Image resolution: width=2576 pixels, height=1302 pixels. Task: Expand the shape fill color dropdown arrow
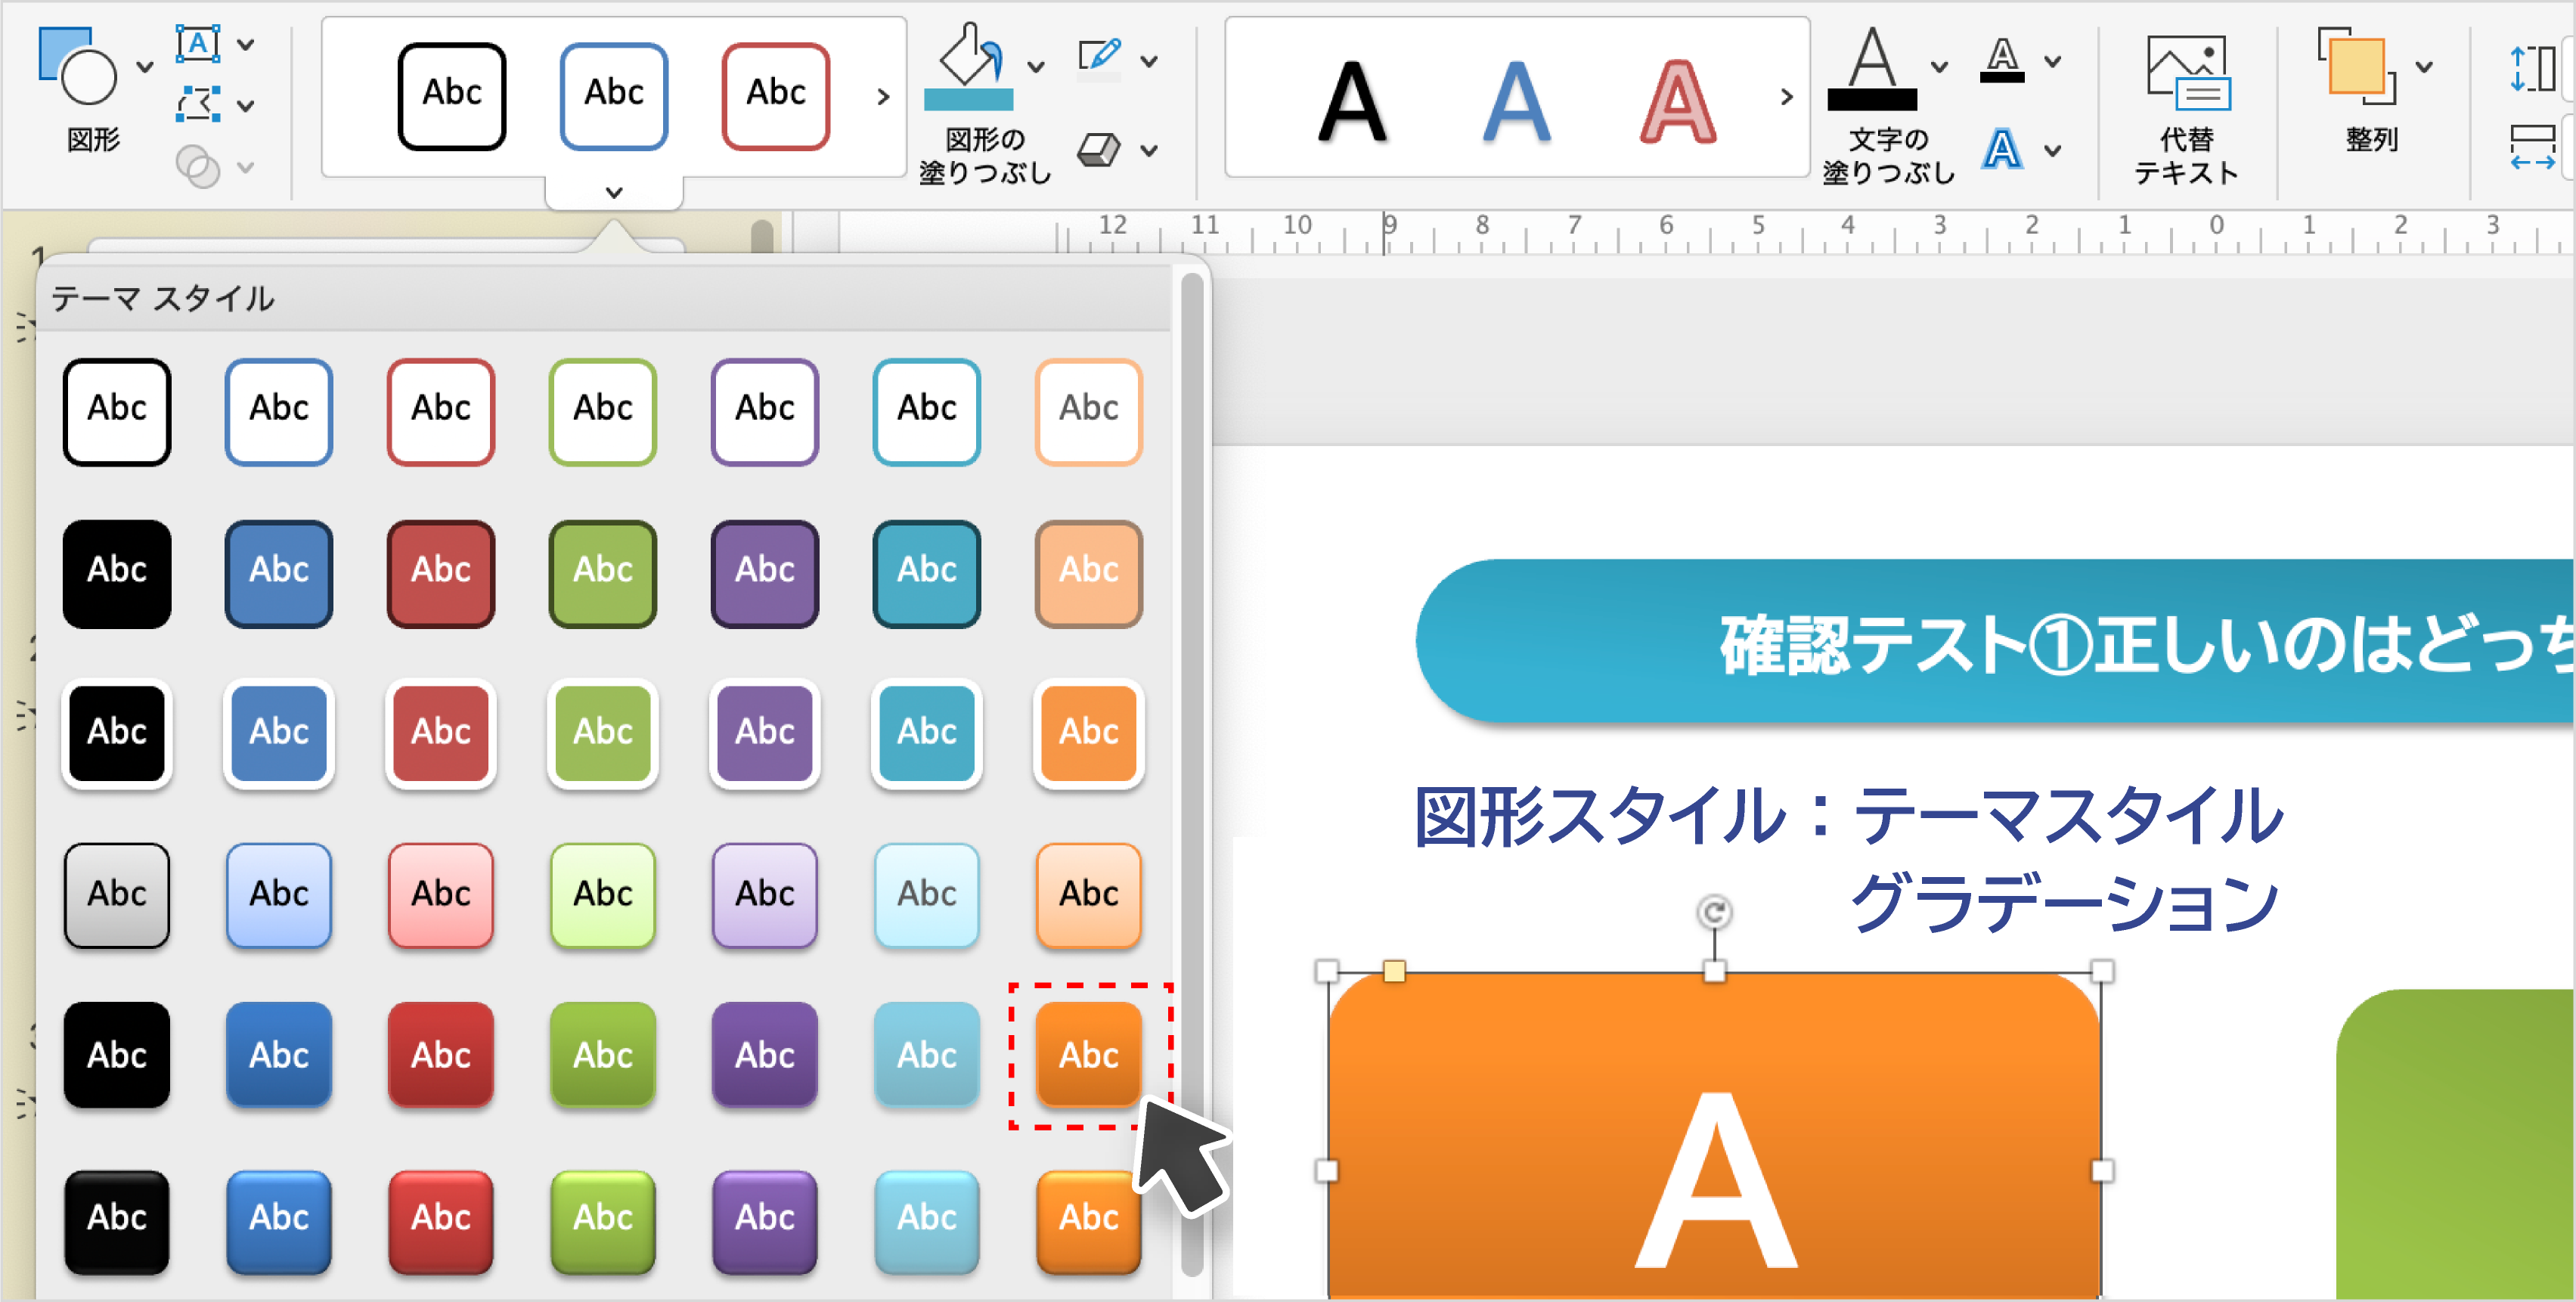[x=1036, y=67]
